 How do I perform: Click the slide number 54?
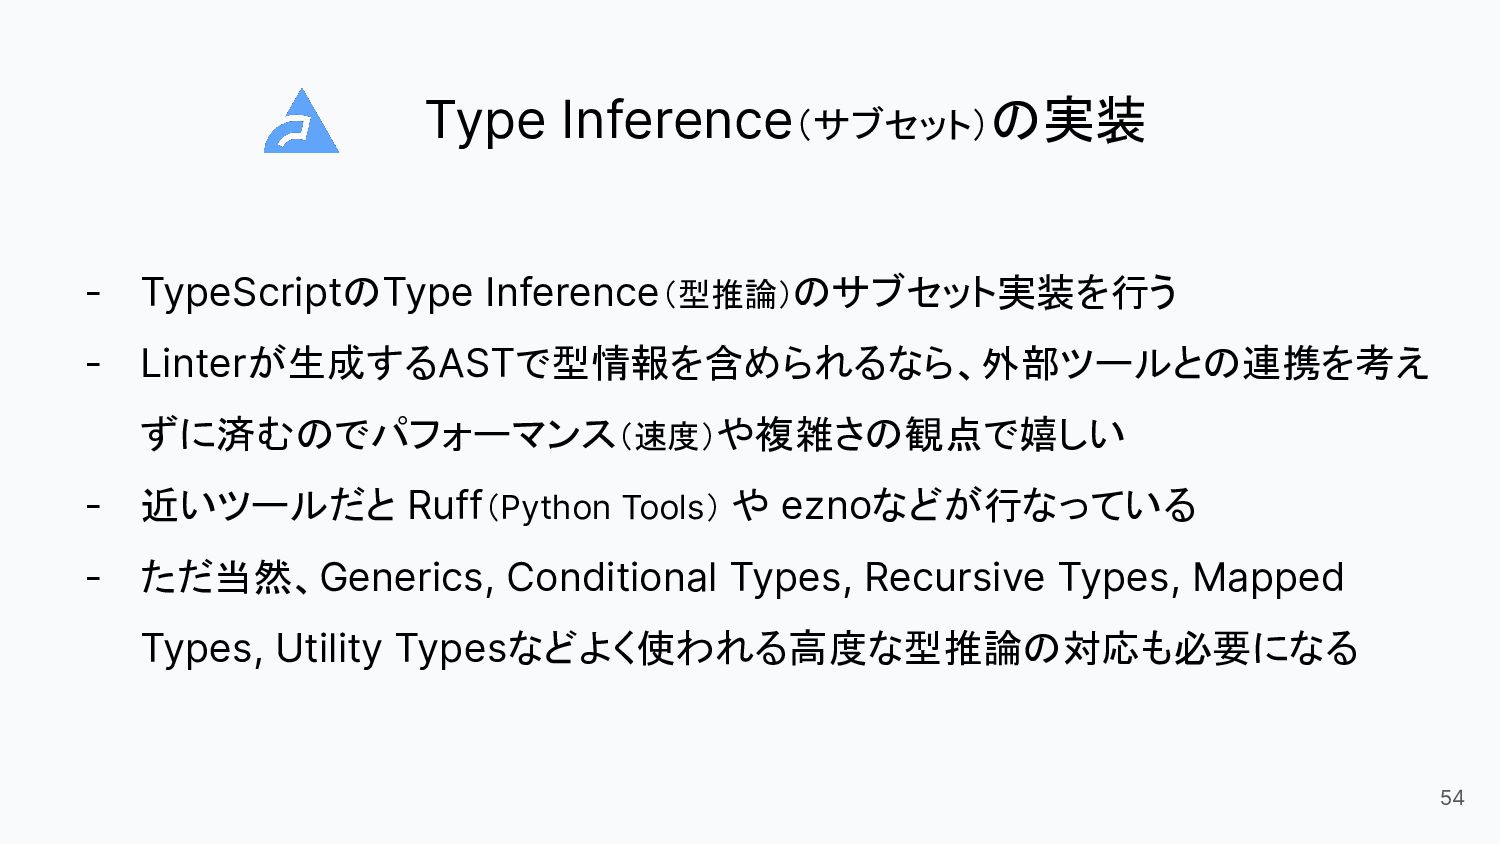click(1452, 797)
